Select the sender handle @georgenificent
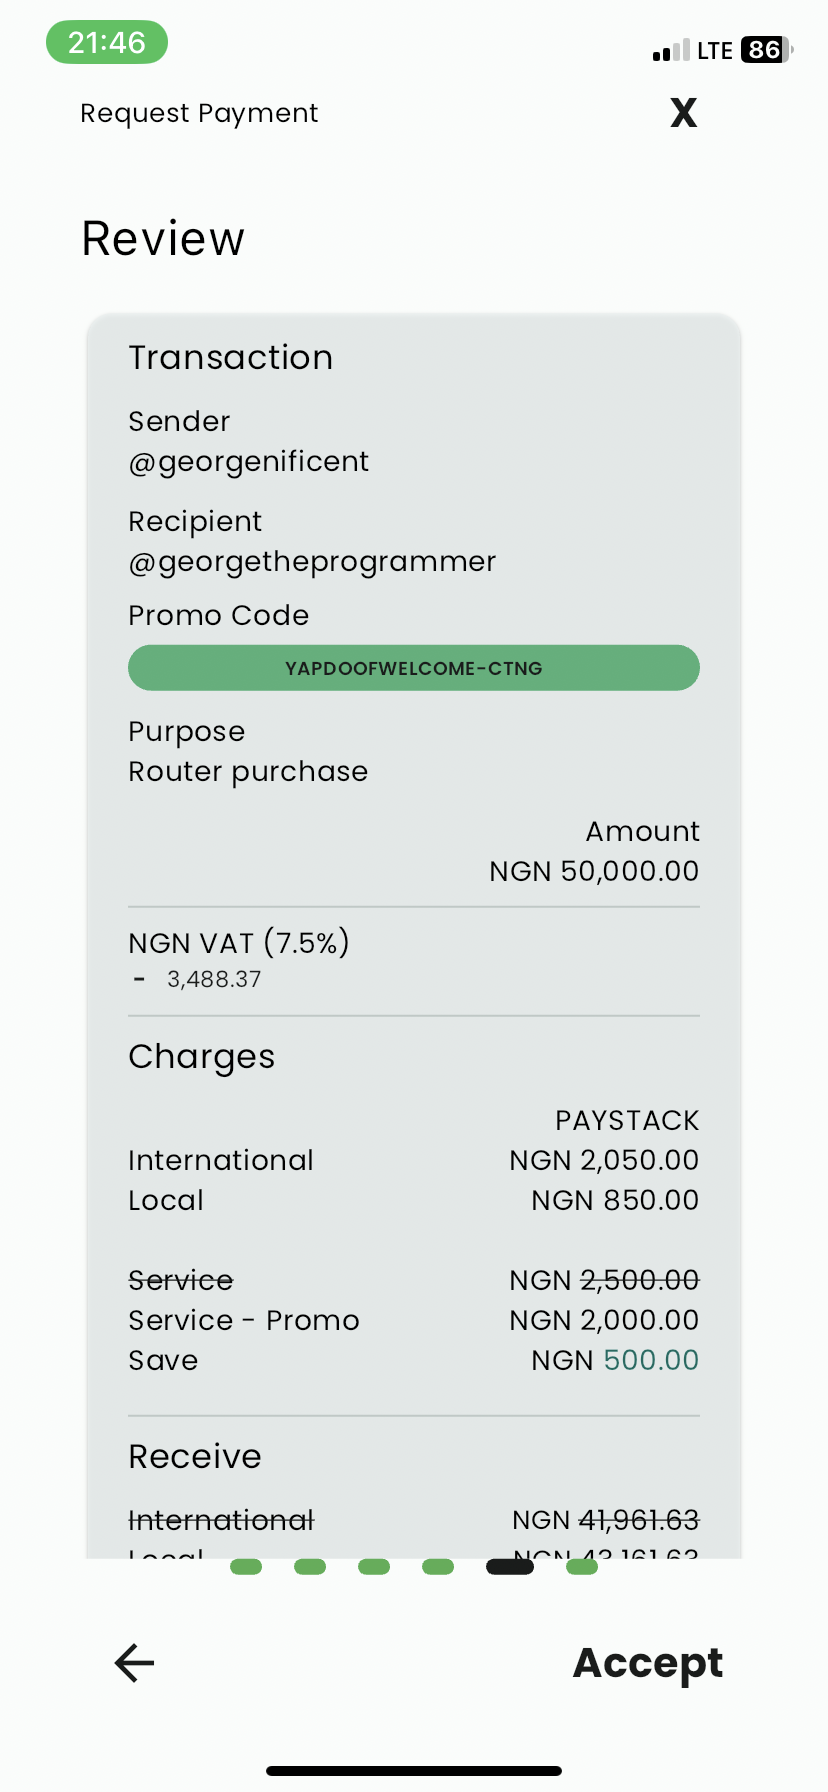This screenshot has height=1792, width=828. (249, 461)
